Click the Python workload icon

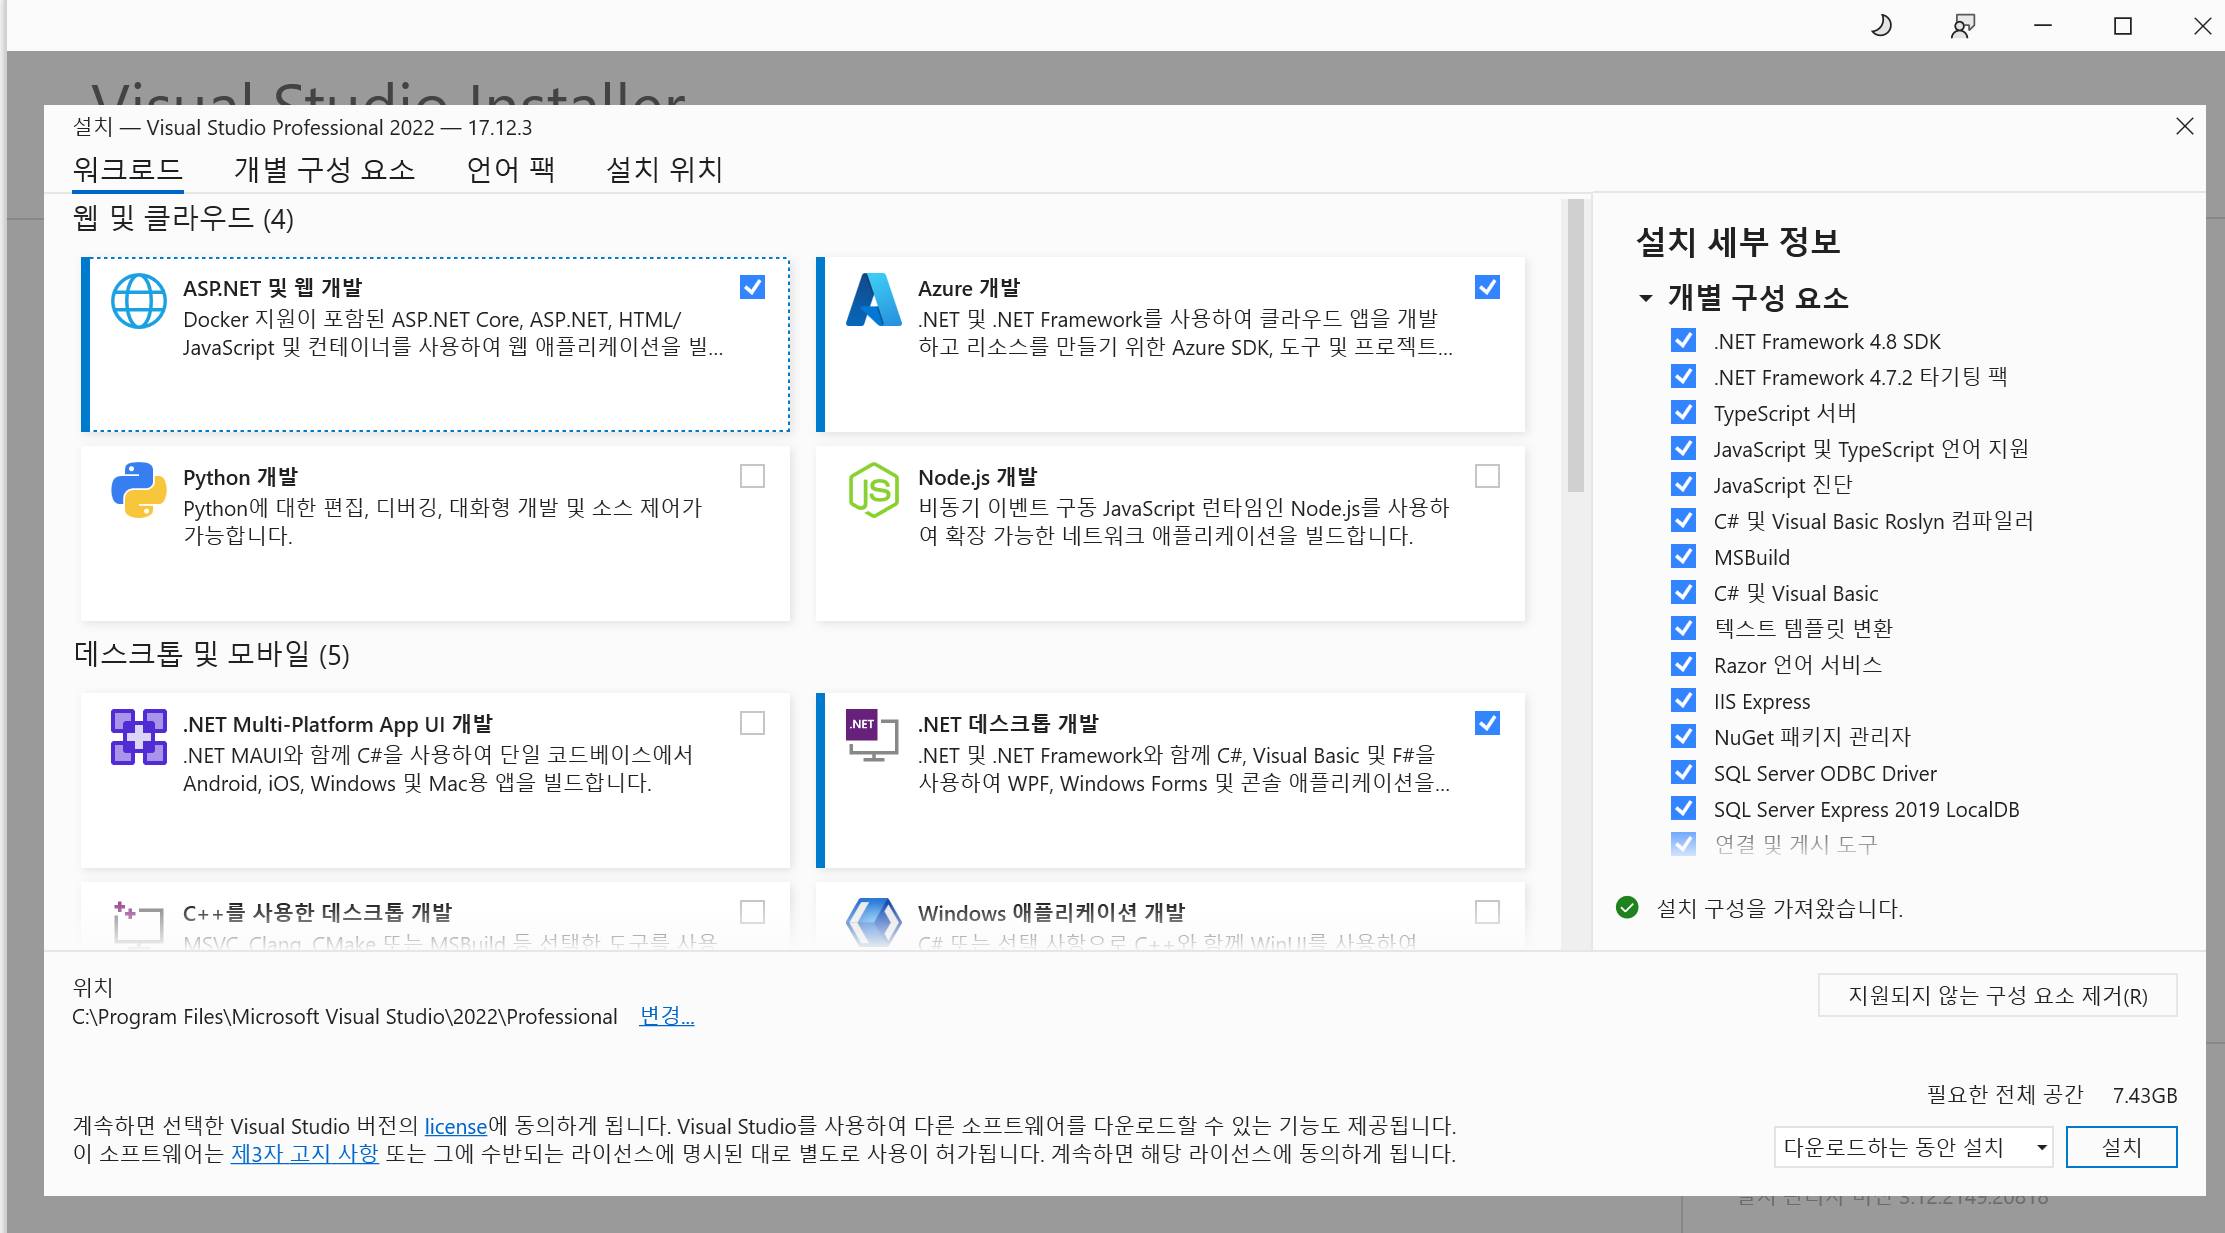click(x=138, y=490)
